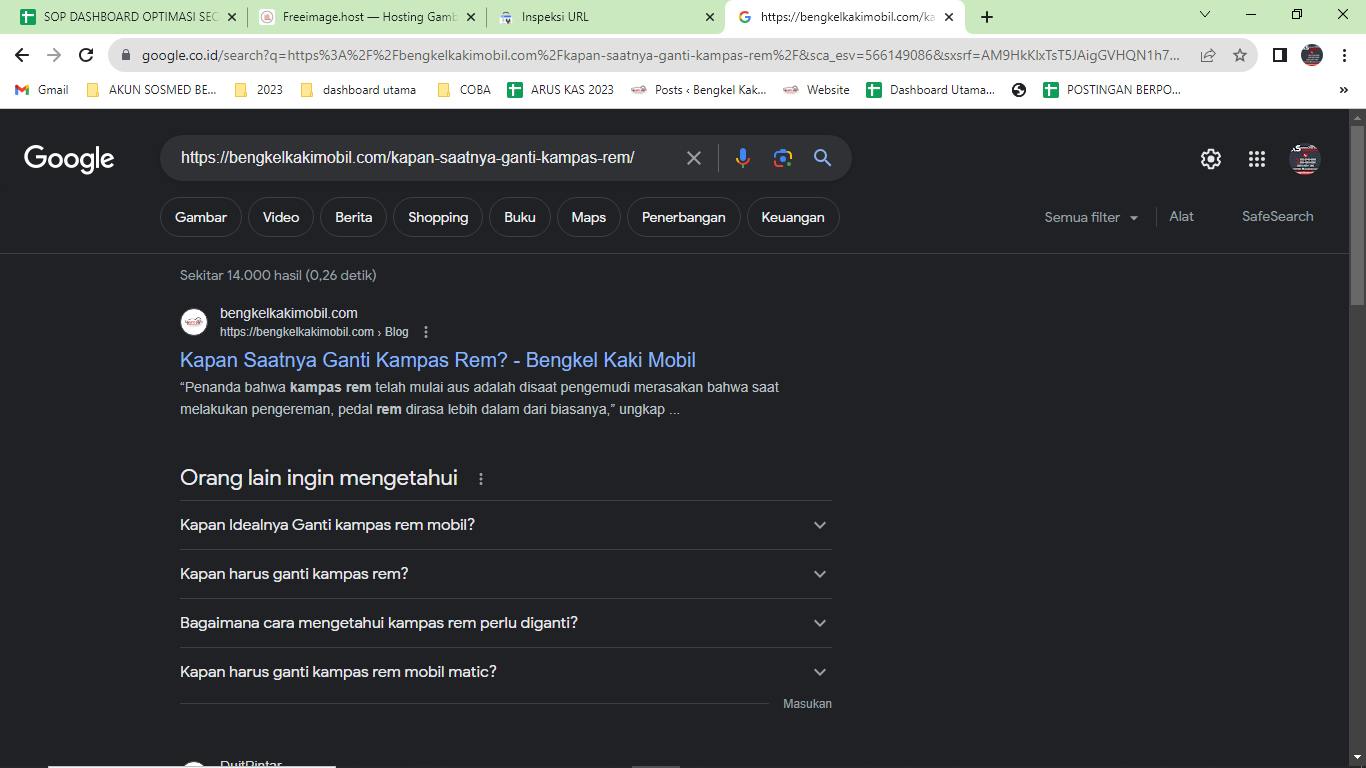Close the SOP DASHBOARD tab
The height and width of the screenshot is (768, 1366).
point(233,17)
